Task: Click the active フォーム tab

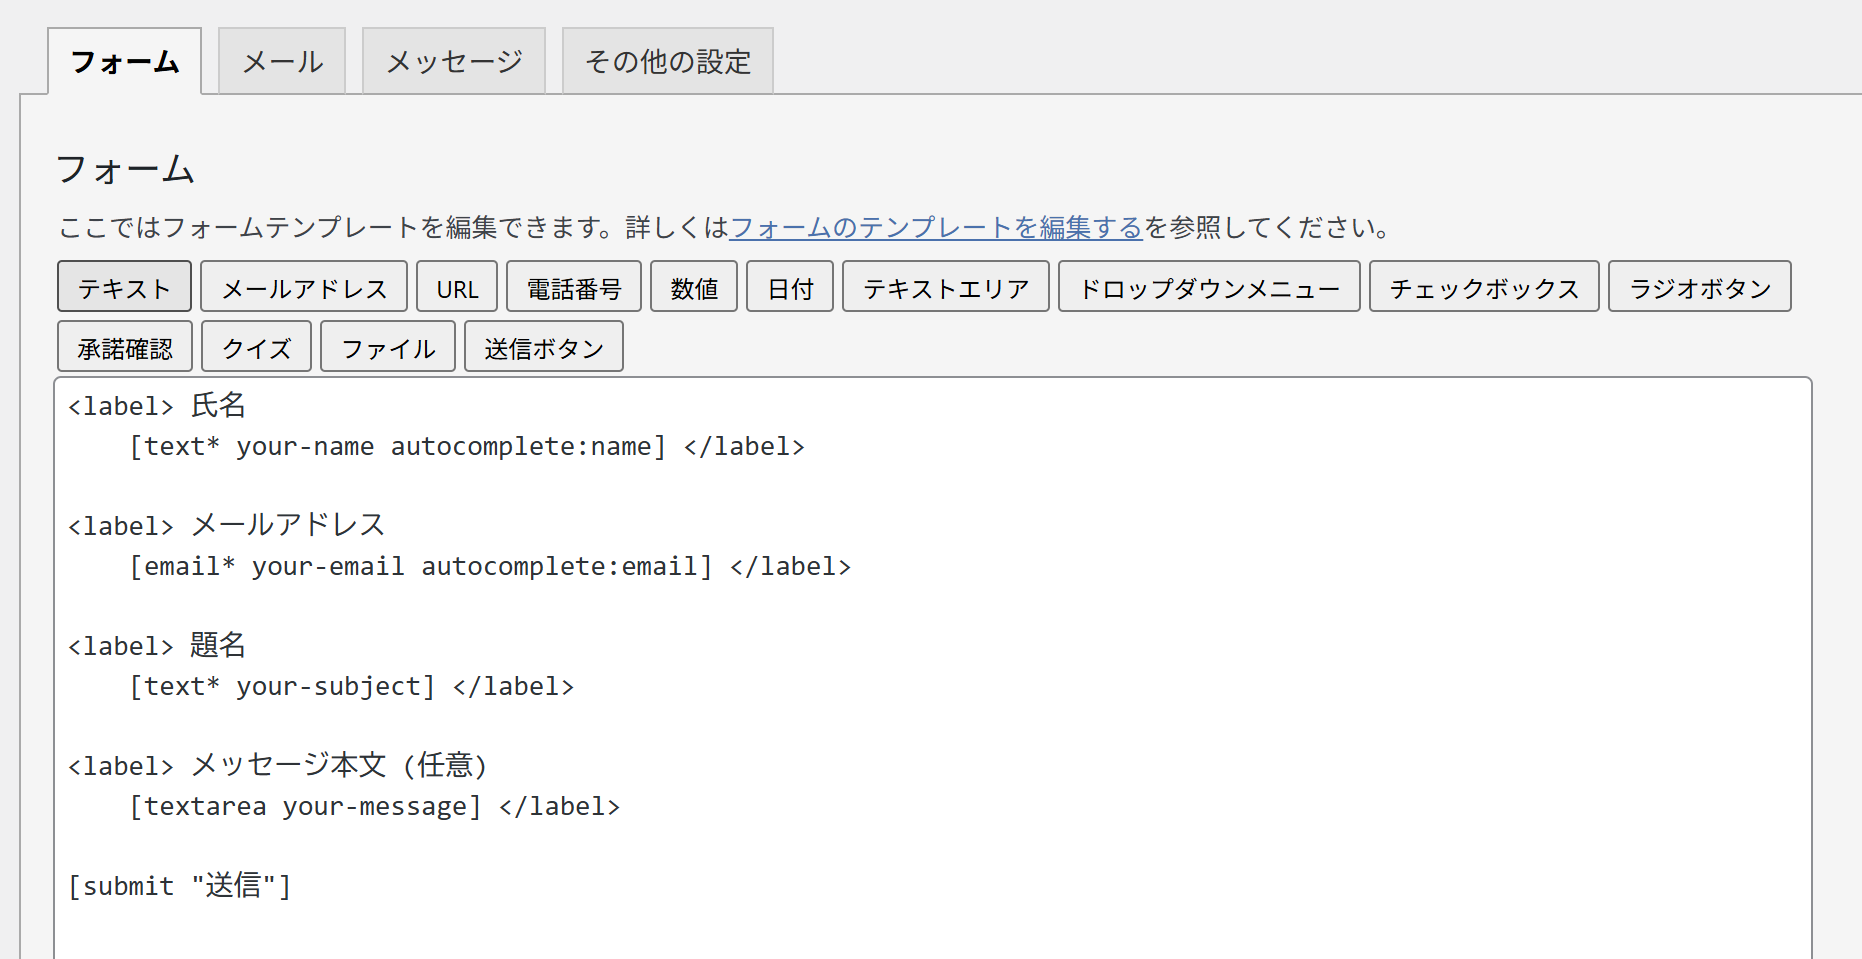Action: [x=125, y=62]
